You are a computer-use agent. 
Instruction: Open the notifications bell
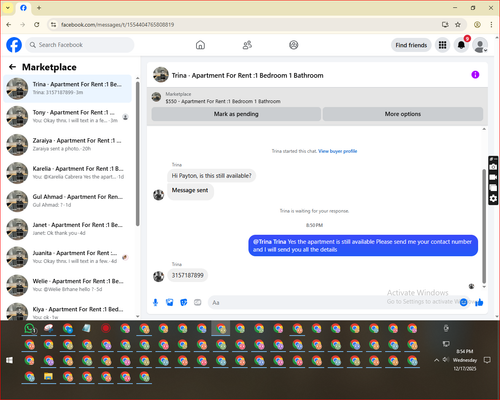[x=461, y=45]
